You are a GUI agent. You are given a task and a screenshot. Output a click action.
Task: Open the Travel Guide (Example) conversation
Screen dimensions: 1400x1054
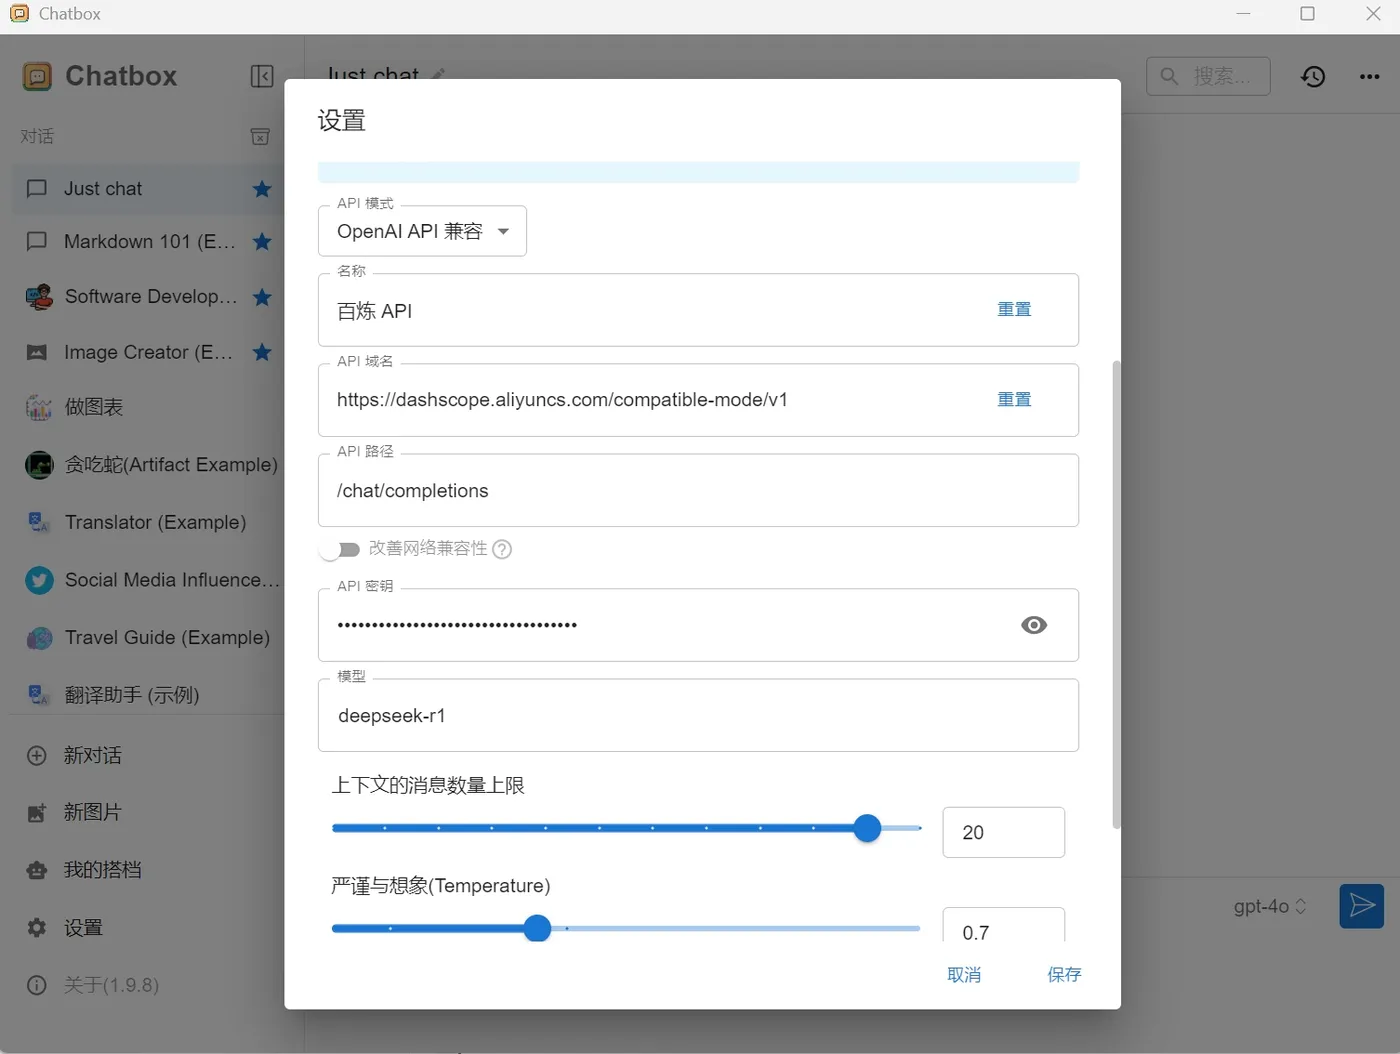(x=148, y=638)
